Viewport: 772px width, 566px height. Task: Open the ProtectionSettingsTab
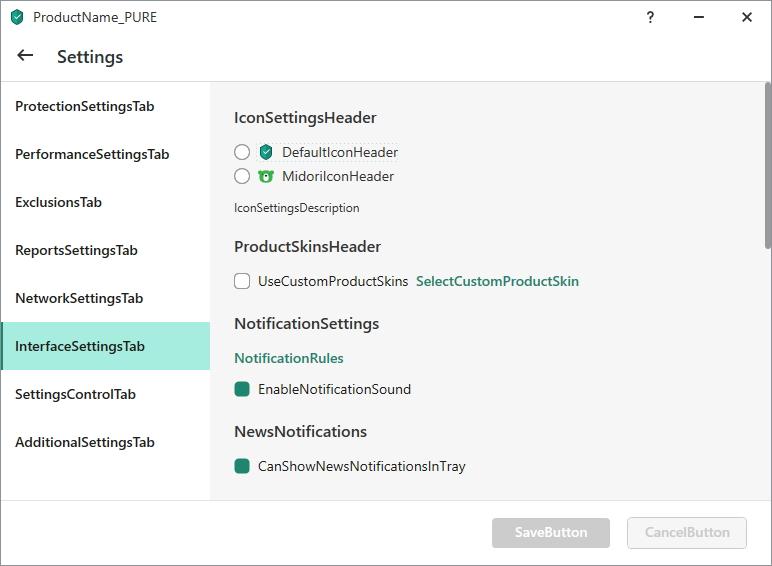(x=85, y=106)
